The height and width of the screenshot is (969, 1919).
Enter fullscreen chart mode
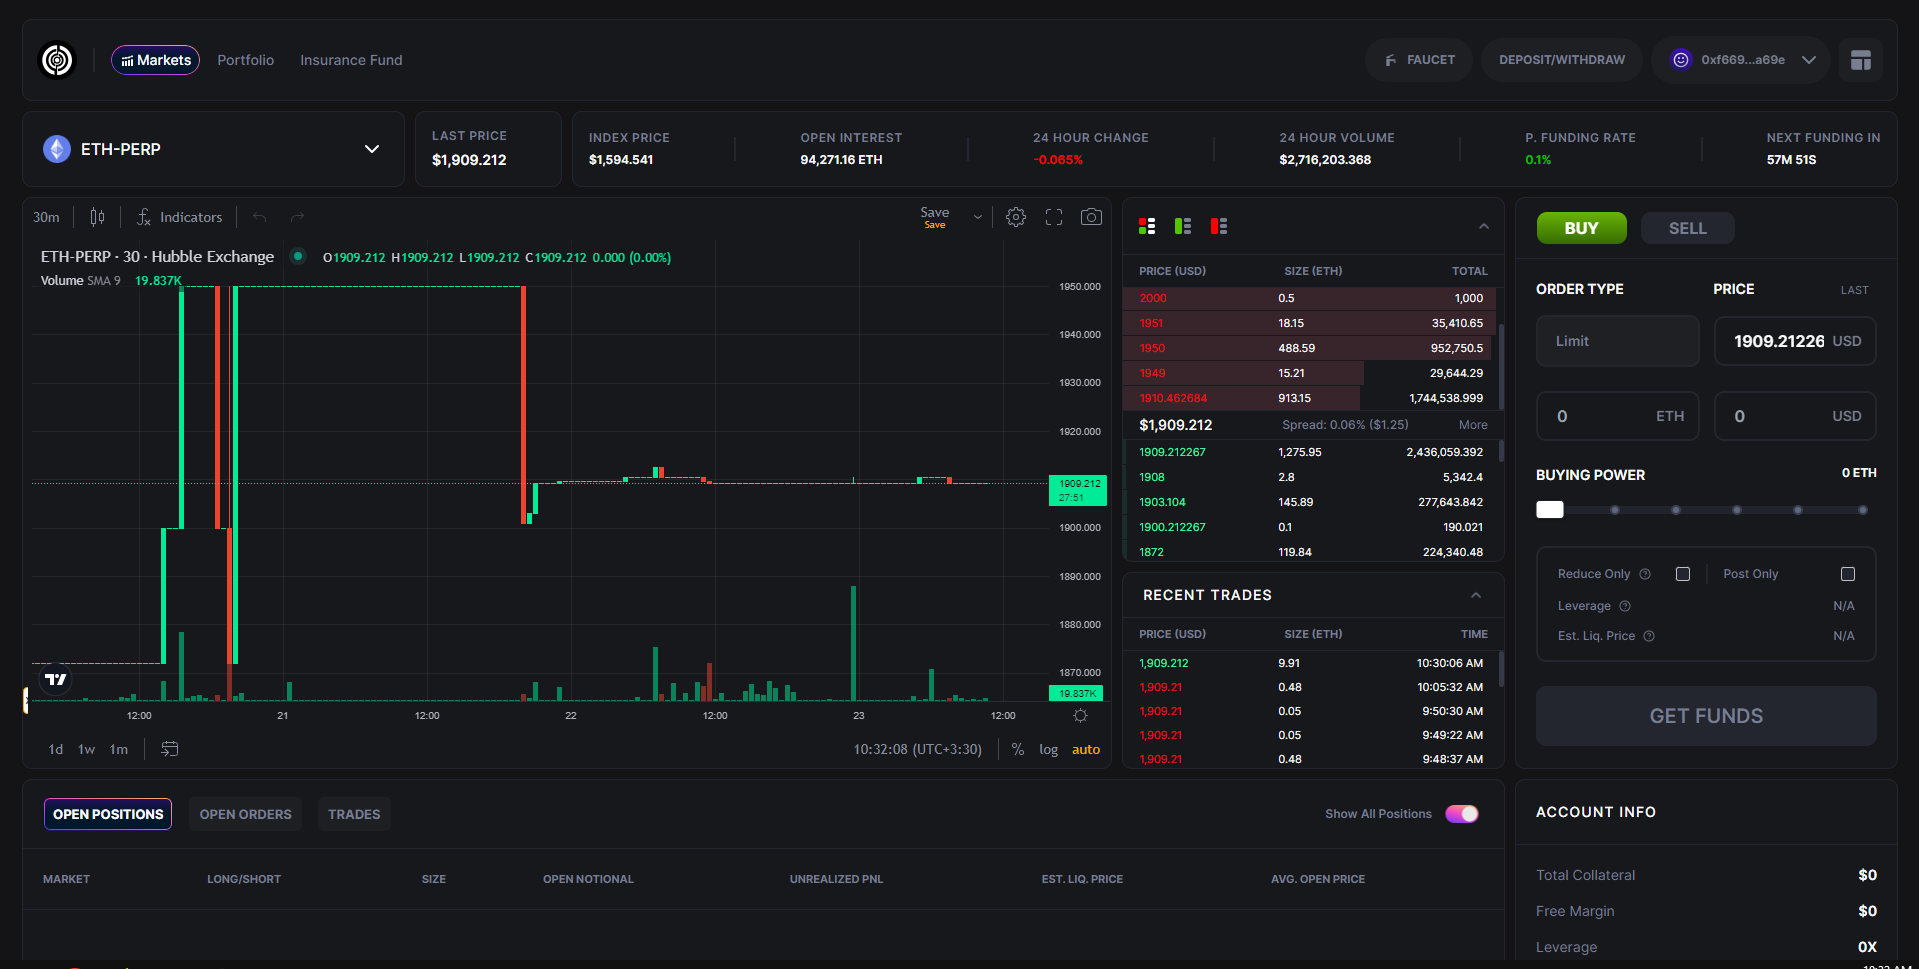click(1054, 217)
